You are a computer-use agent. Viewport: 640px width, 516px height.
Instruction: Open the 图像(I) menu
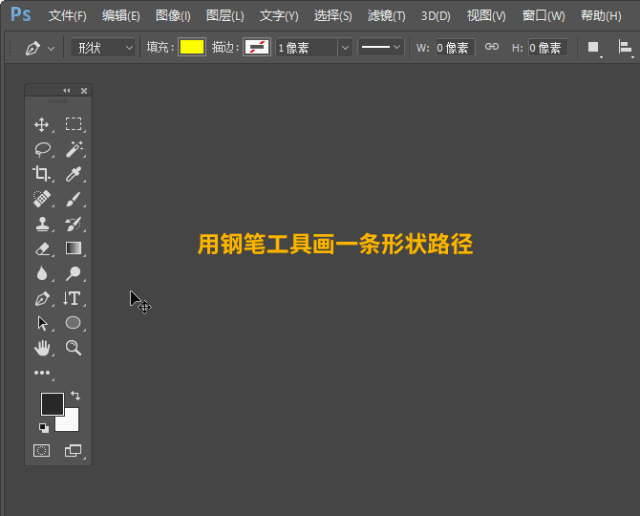coord(173,16)
